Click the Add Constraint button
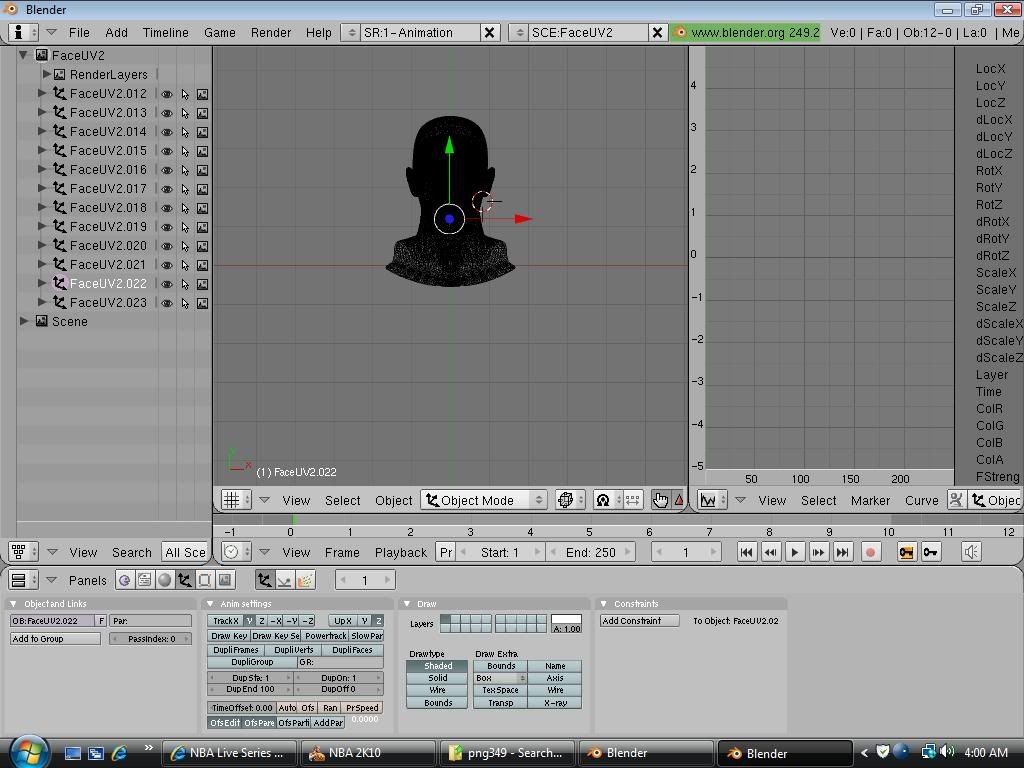 point(639,621)
